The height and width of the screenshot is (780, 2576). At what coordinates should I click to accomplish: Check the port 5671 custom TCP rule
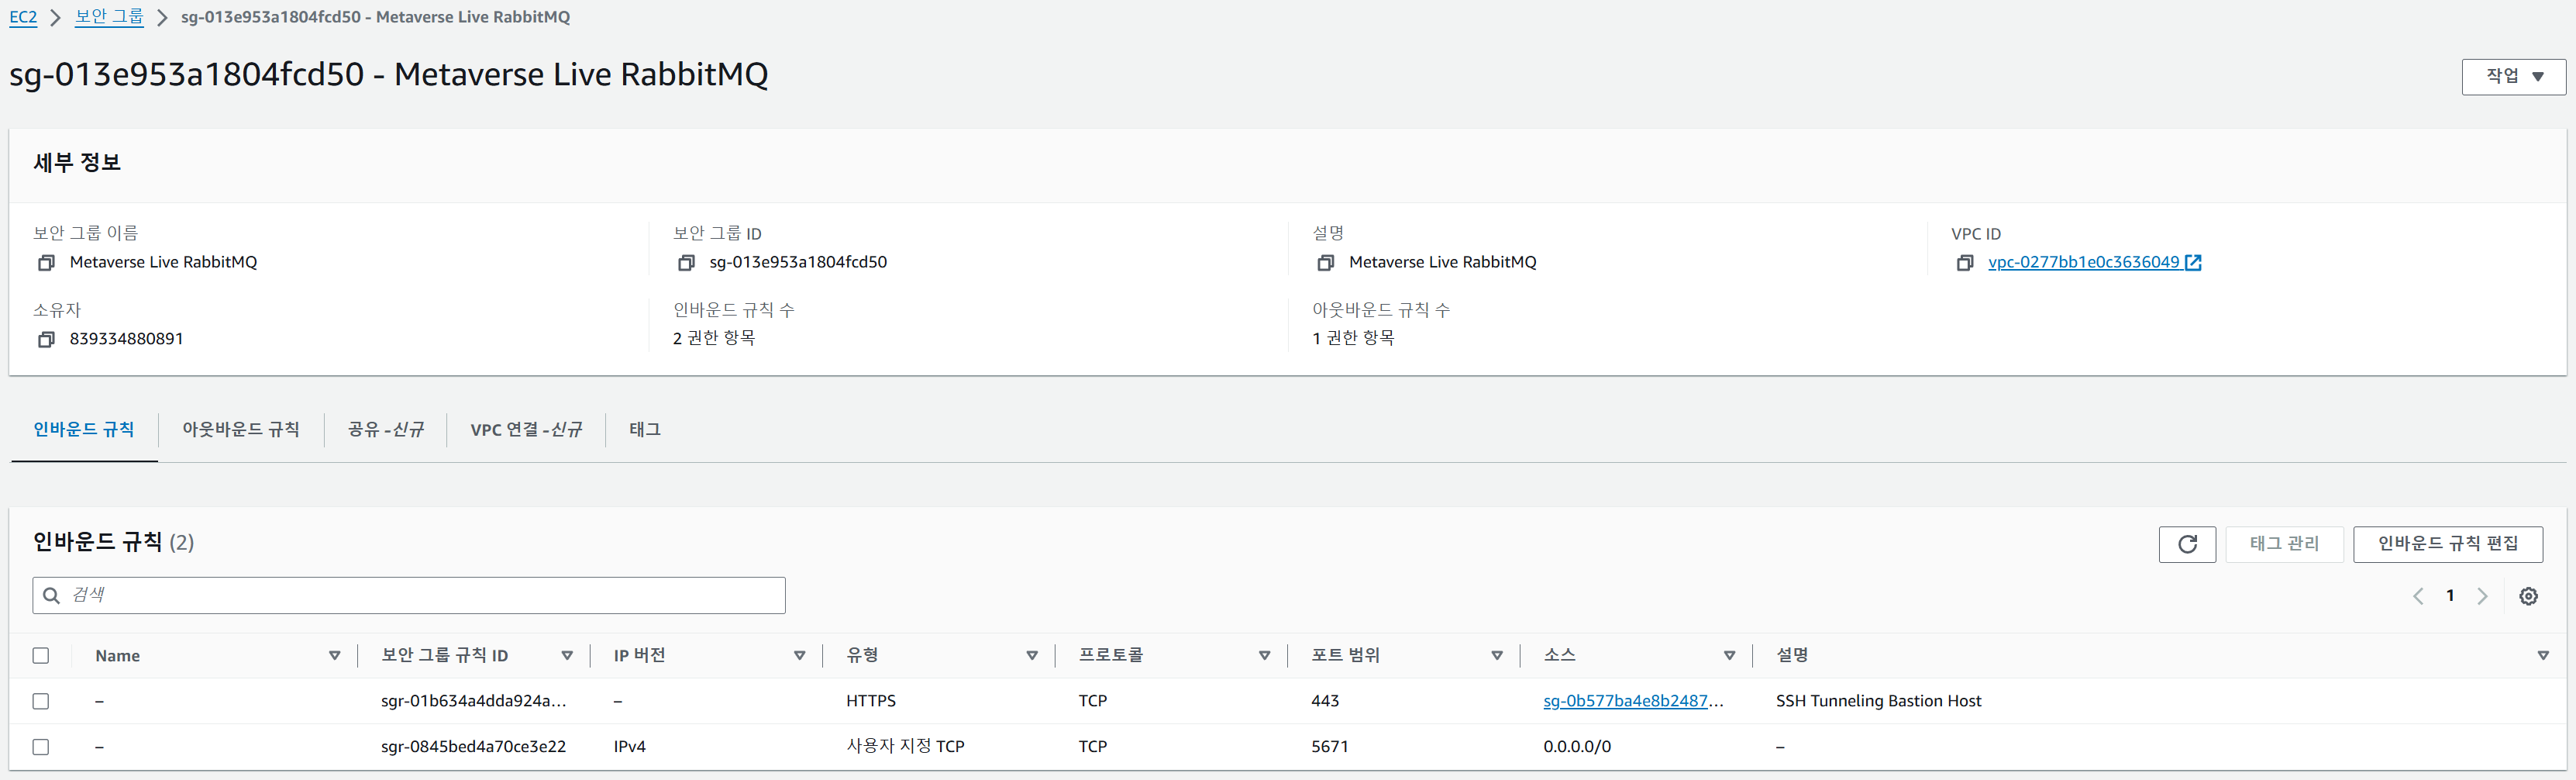(41, 747)
